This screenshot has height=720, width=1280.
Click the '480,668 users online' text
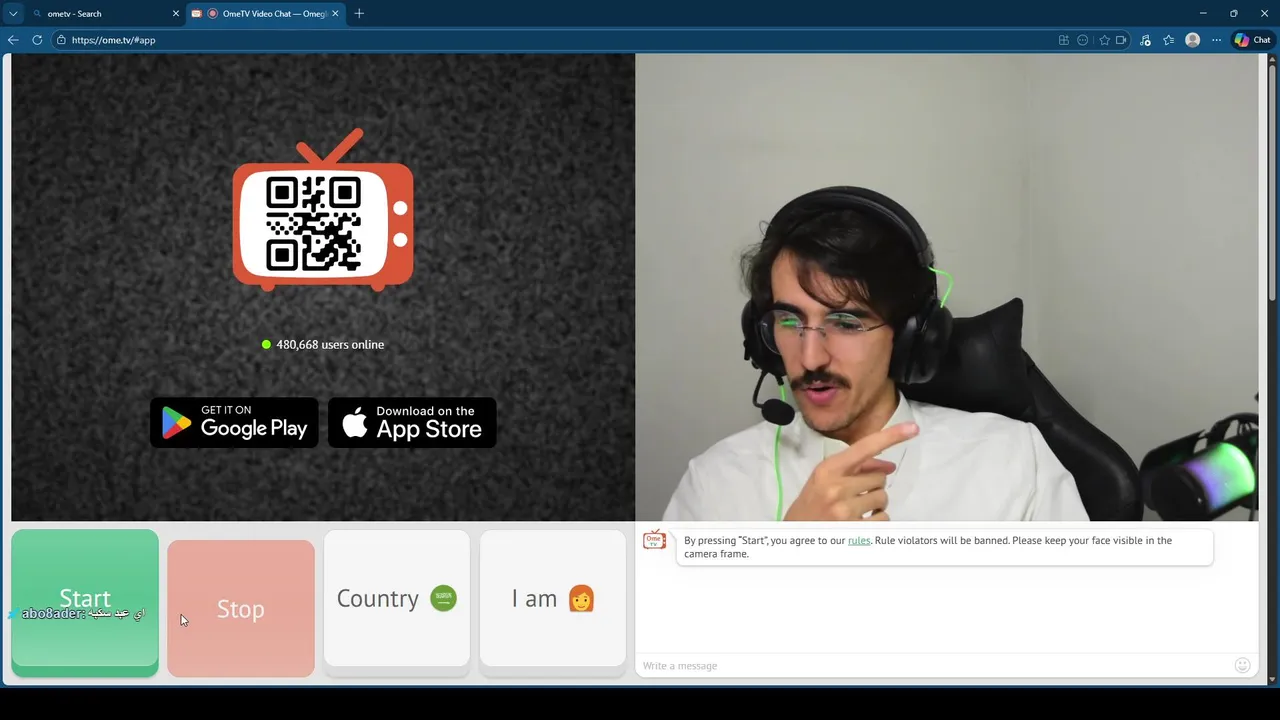tap(330, 344)
